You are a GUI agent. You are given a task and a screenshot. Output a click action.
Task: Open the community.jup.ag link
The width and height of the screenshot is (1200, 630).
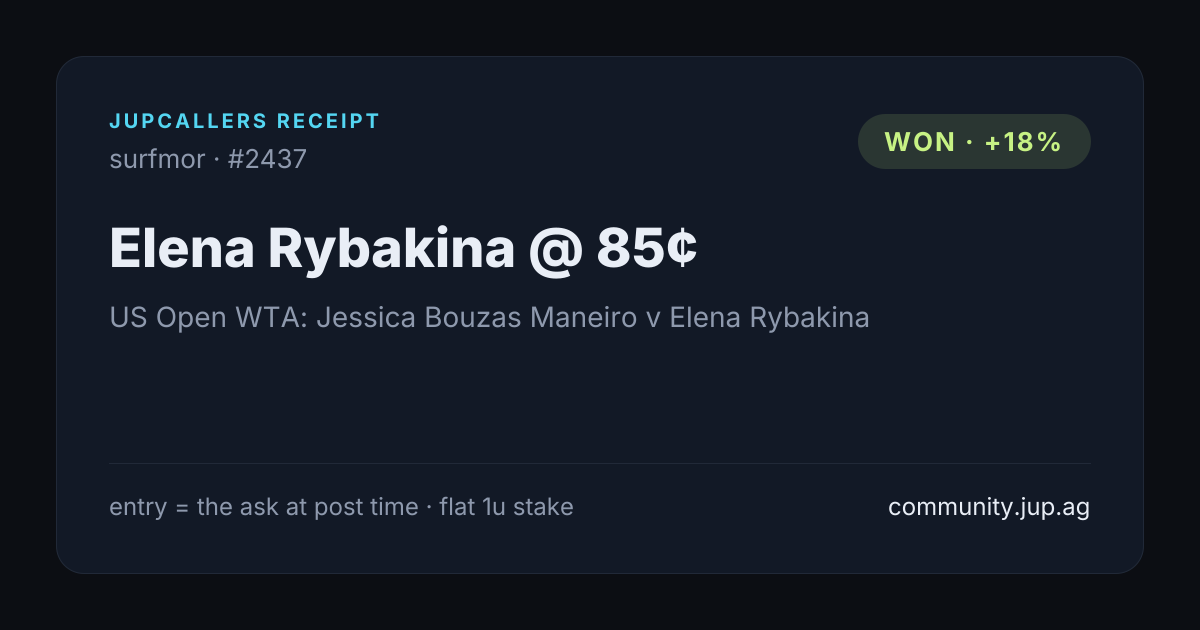[x=989, y=507]
